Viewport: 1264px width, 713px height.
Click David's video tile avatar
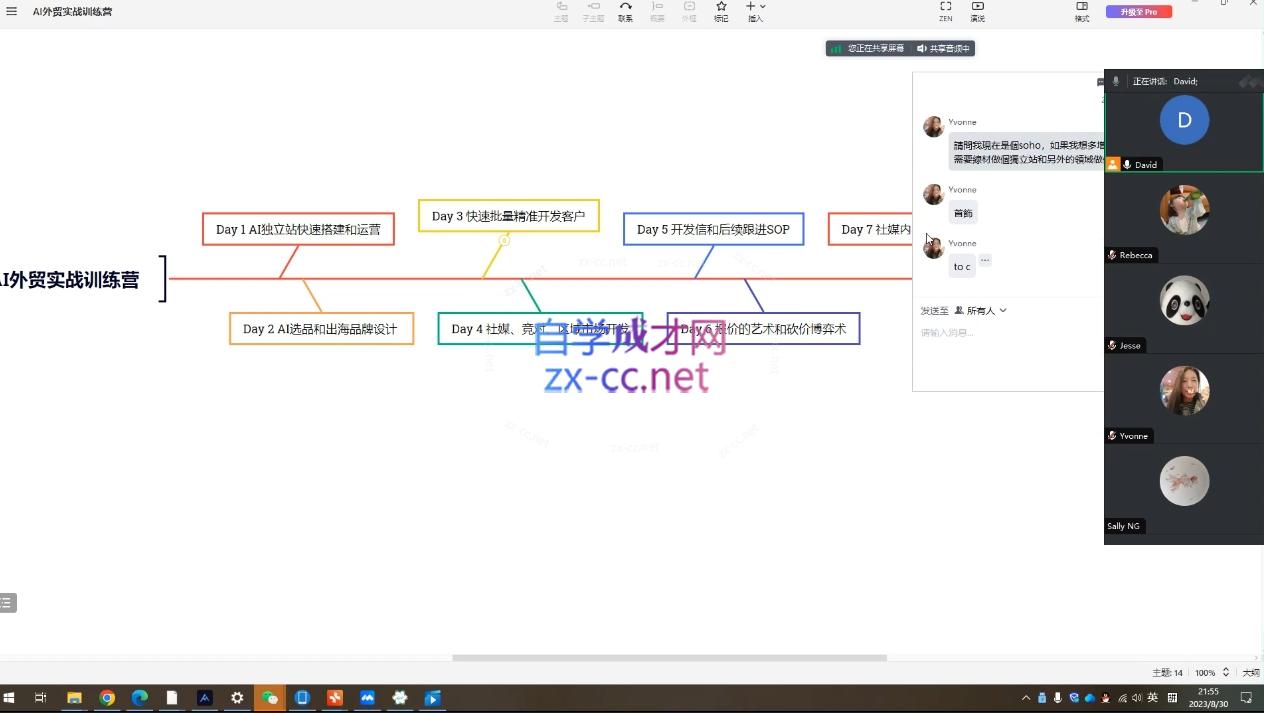(x=1184, y=120)
